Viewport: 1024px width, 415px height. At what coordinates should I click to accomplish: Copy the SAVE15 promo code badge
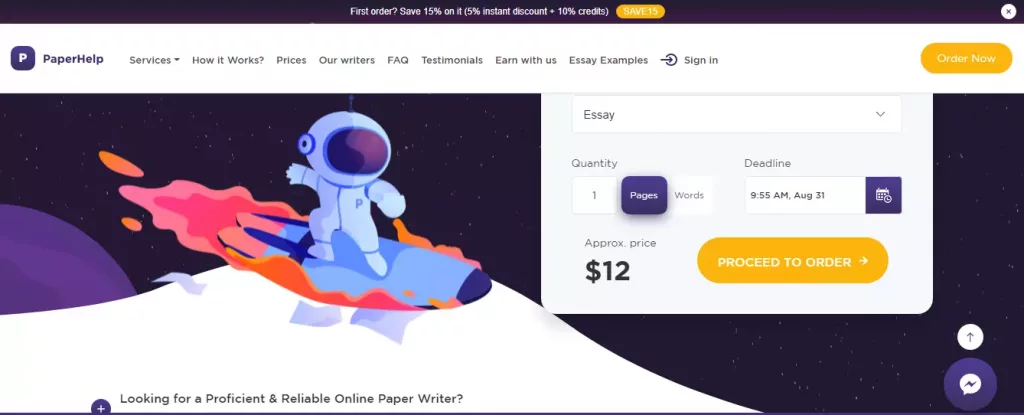(640, 11)
